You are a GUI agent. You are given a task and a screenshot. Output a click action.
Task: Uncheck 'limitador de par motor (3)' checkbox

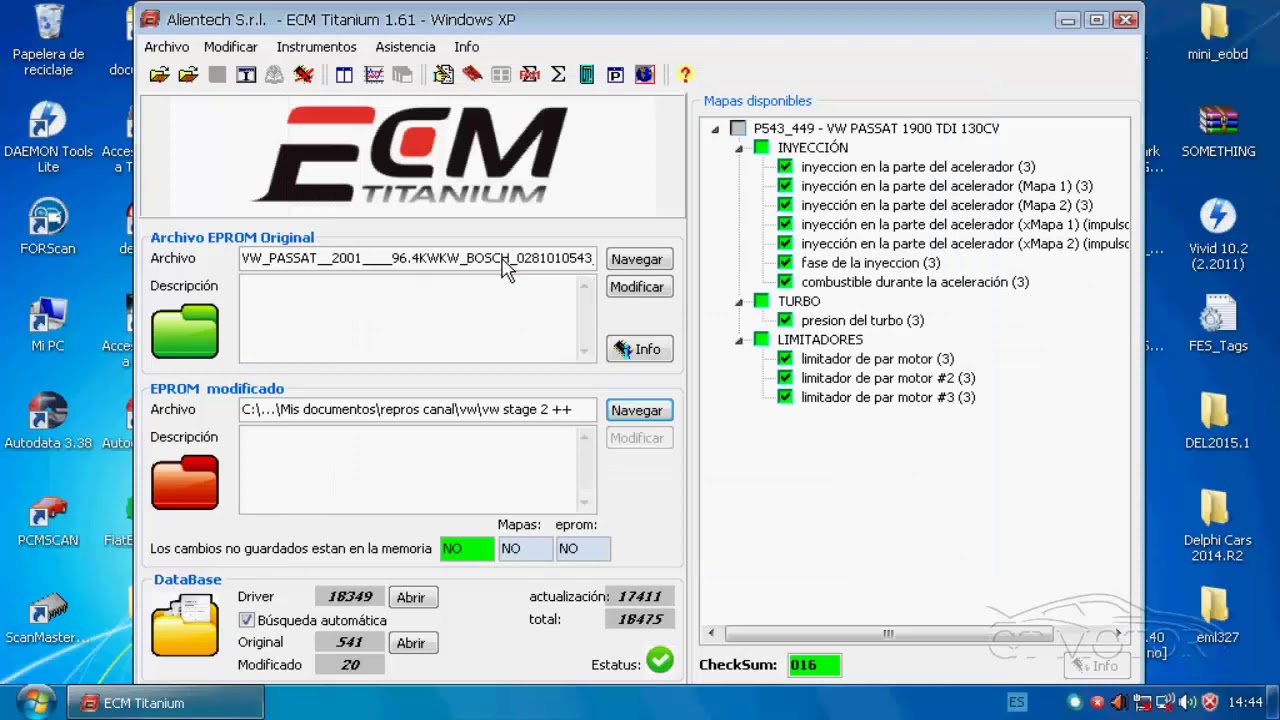pos(785,359)
